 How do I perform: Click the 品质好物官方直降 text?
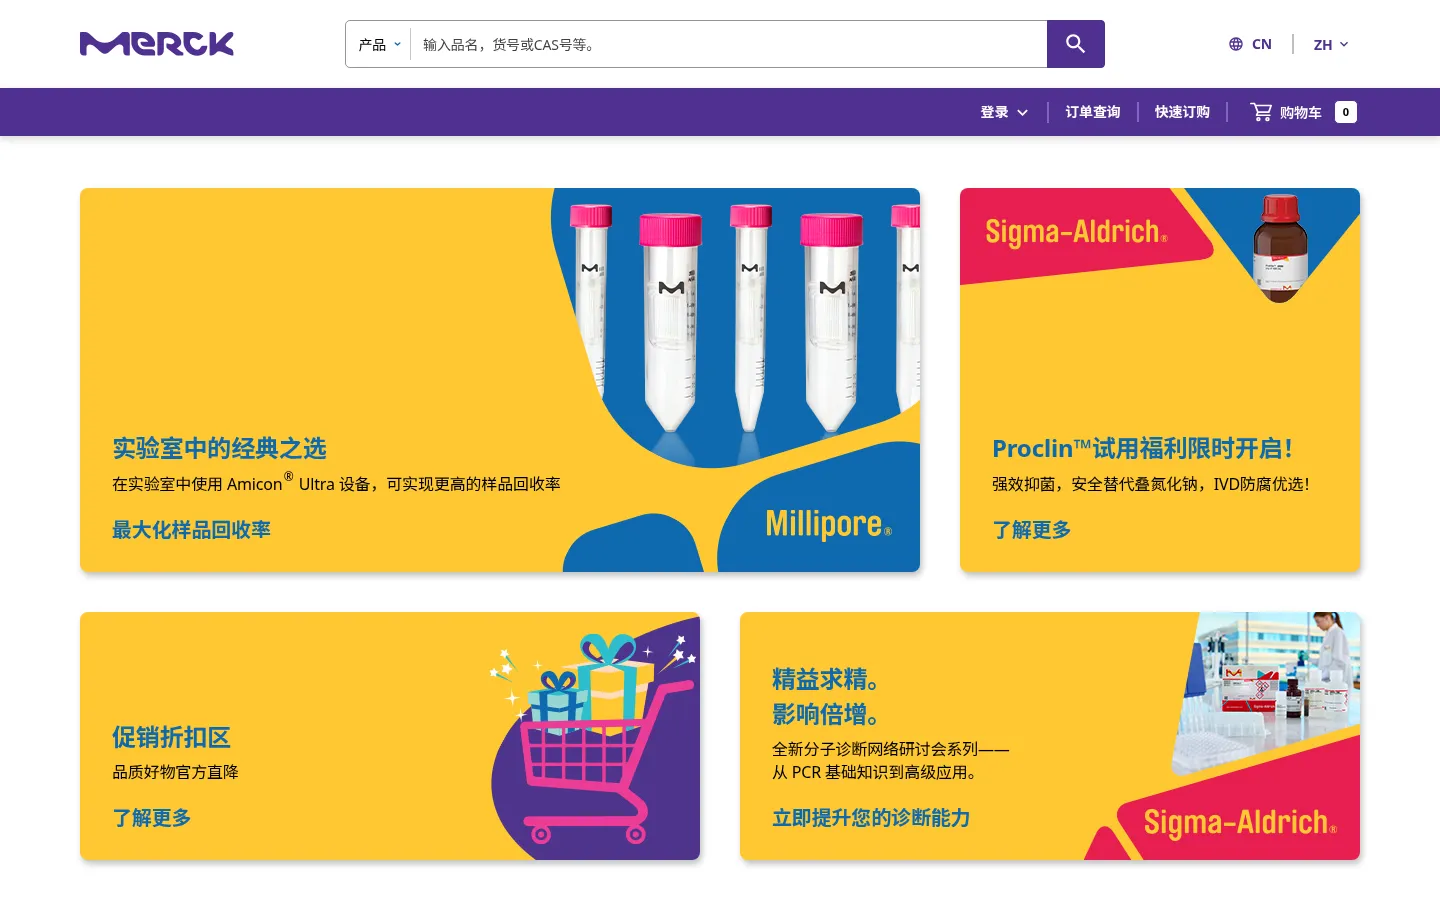[x=175, y=772]
